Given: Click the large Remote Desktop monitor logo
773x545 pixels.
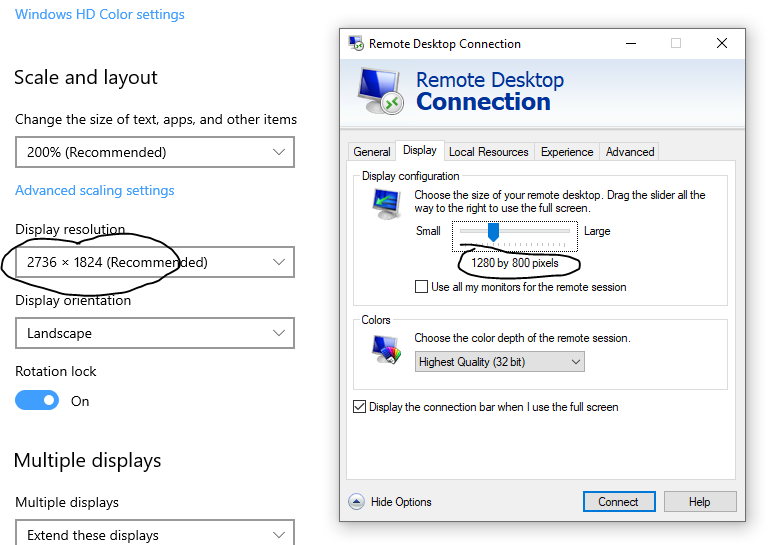Looking at the screenshot, I should [380, 91].
